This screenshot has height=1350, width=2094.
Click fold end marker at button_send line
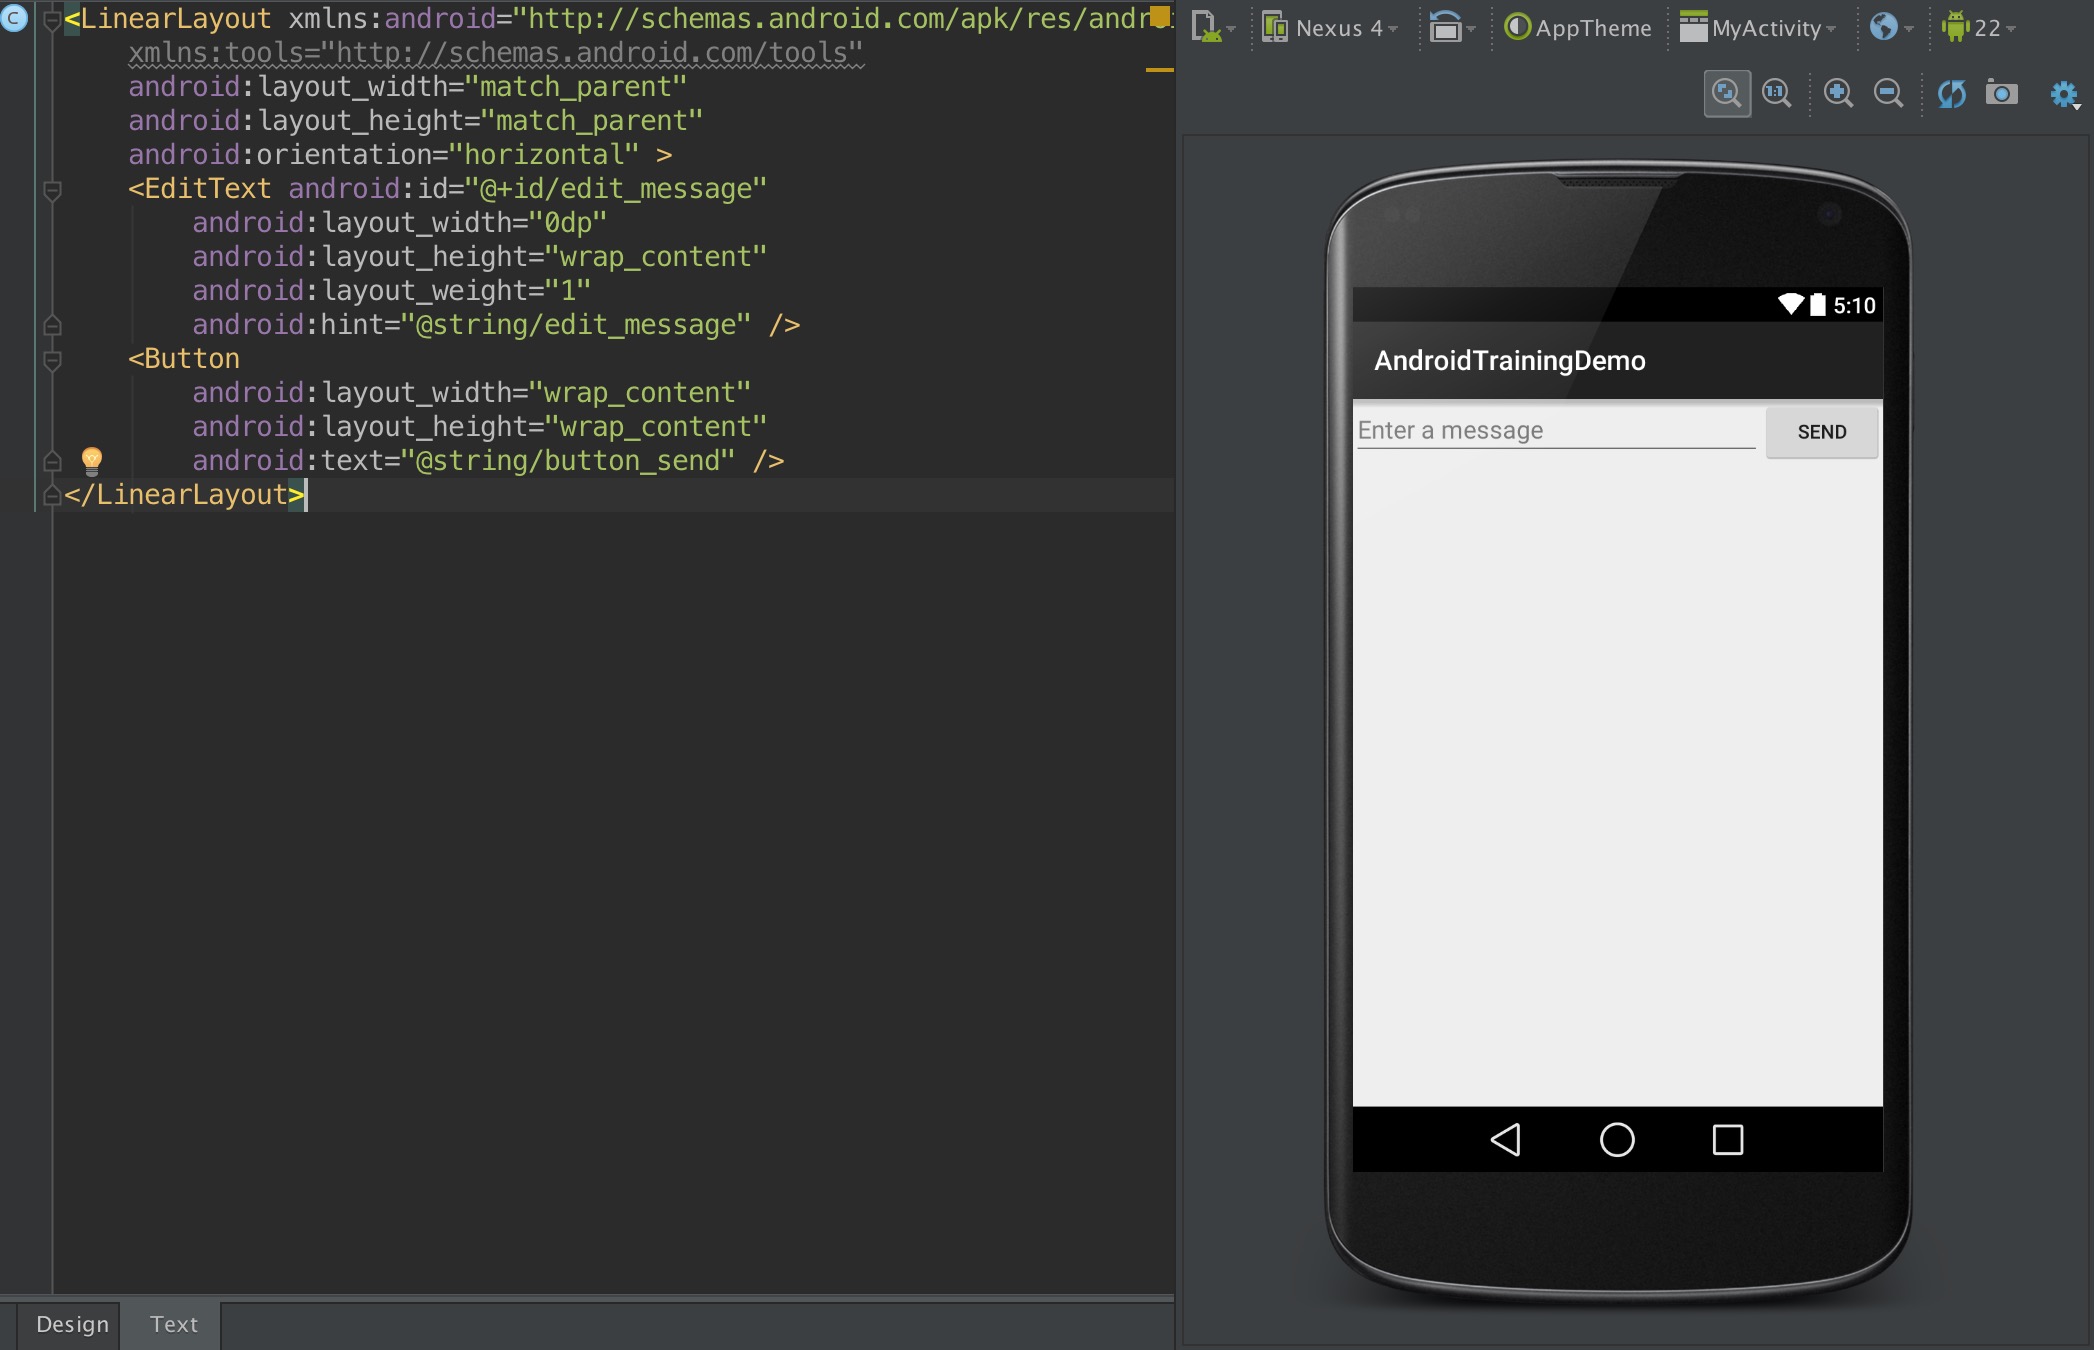(x=52, y=461)
